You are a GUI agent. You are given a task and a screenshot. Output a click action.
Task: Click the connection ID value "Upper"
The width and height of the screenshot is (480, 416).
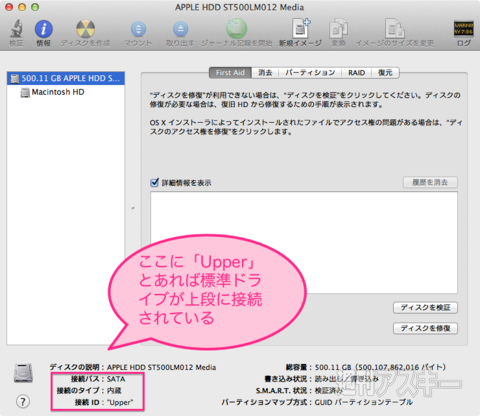[x=120, y=402]
